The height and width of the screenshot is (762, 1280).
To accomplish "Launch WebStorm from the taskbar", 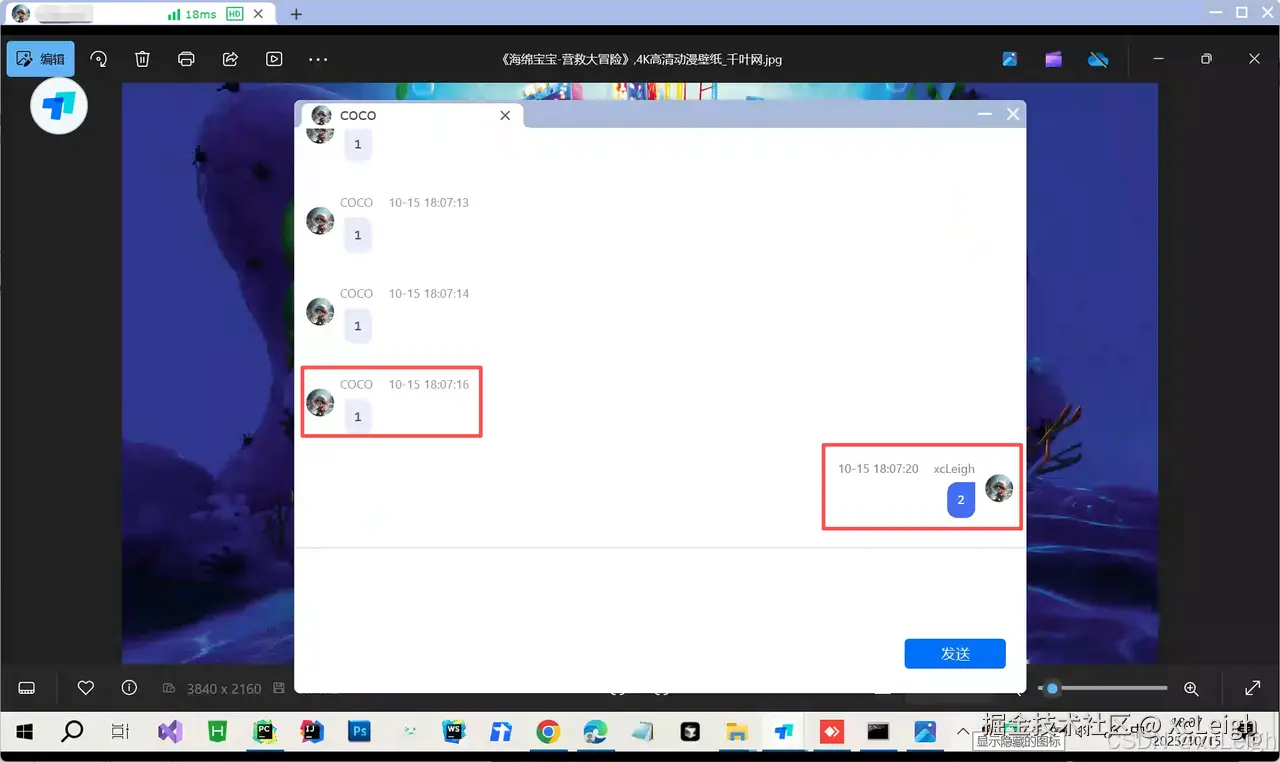I will (x=454, y=732).
